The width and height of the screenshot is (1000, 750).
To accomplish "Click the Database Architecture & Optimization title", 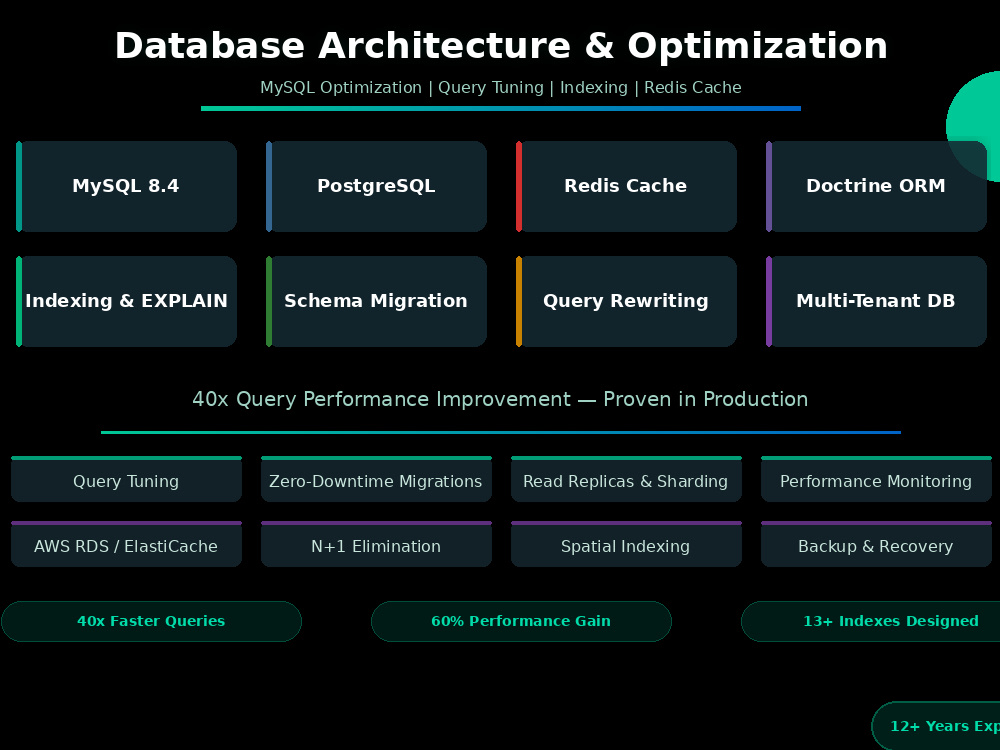I will click(501, 46).
